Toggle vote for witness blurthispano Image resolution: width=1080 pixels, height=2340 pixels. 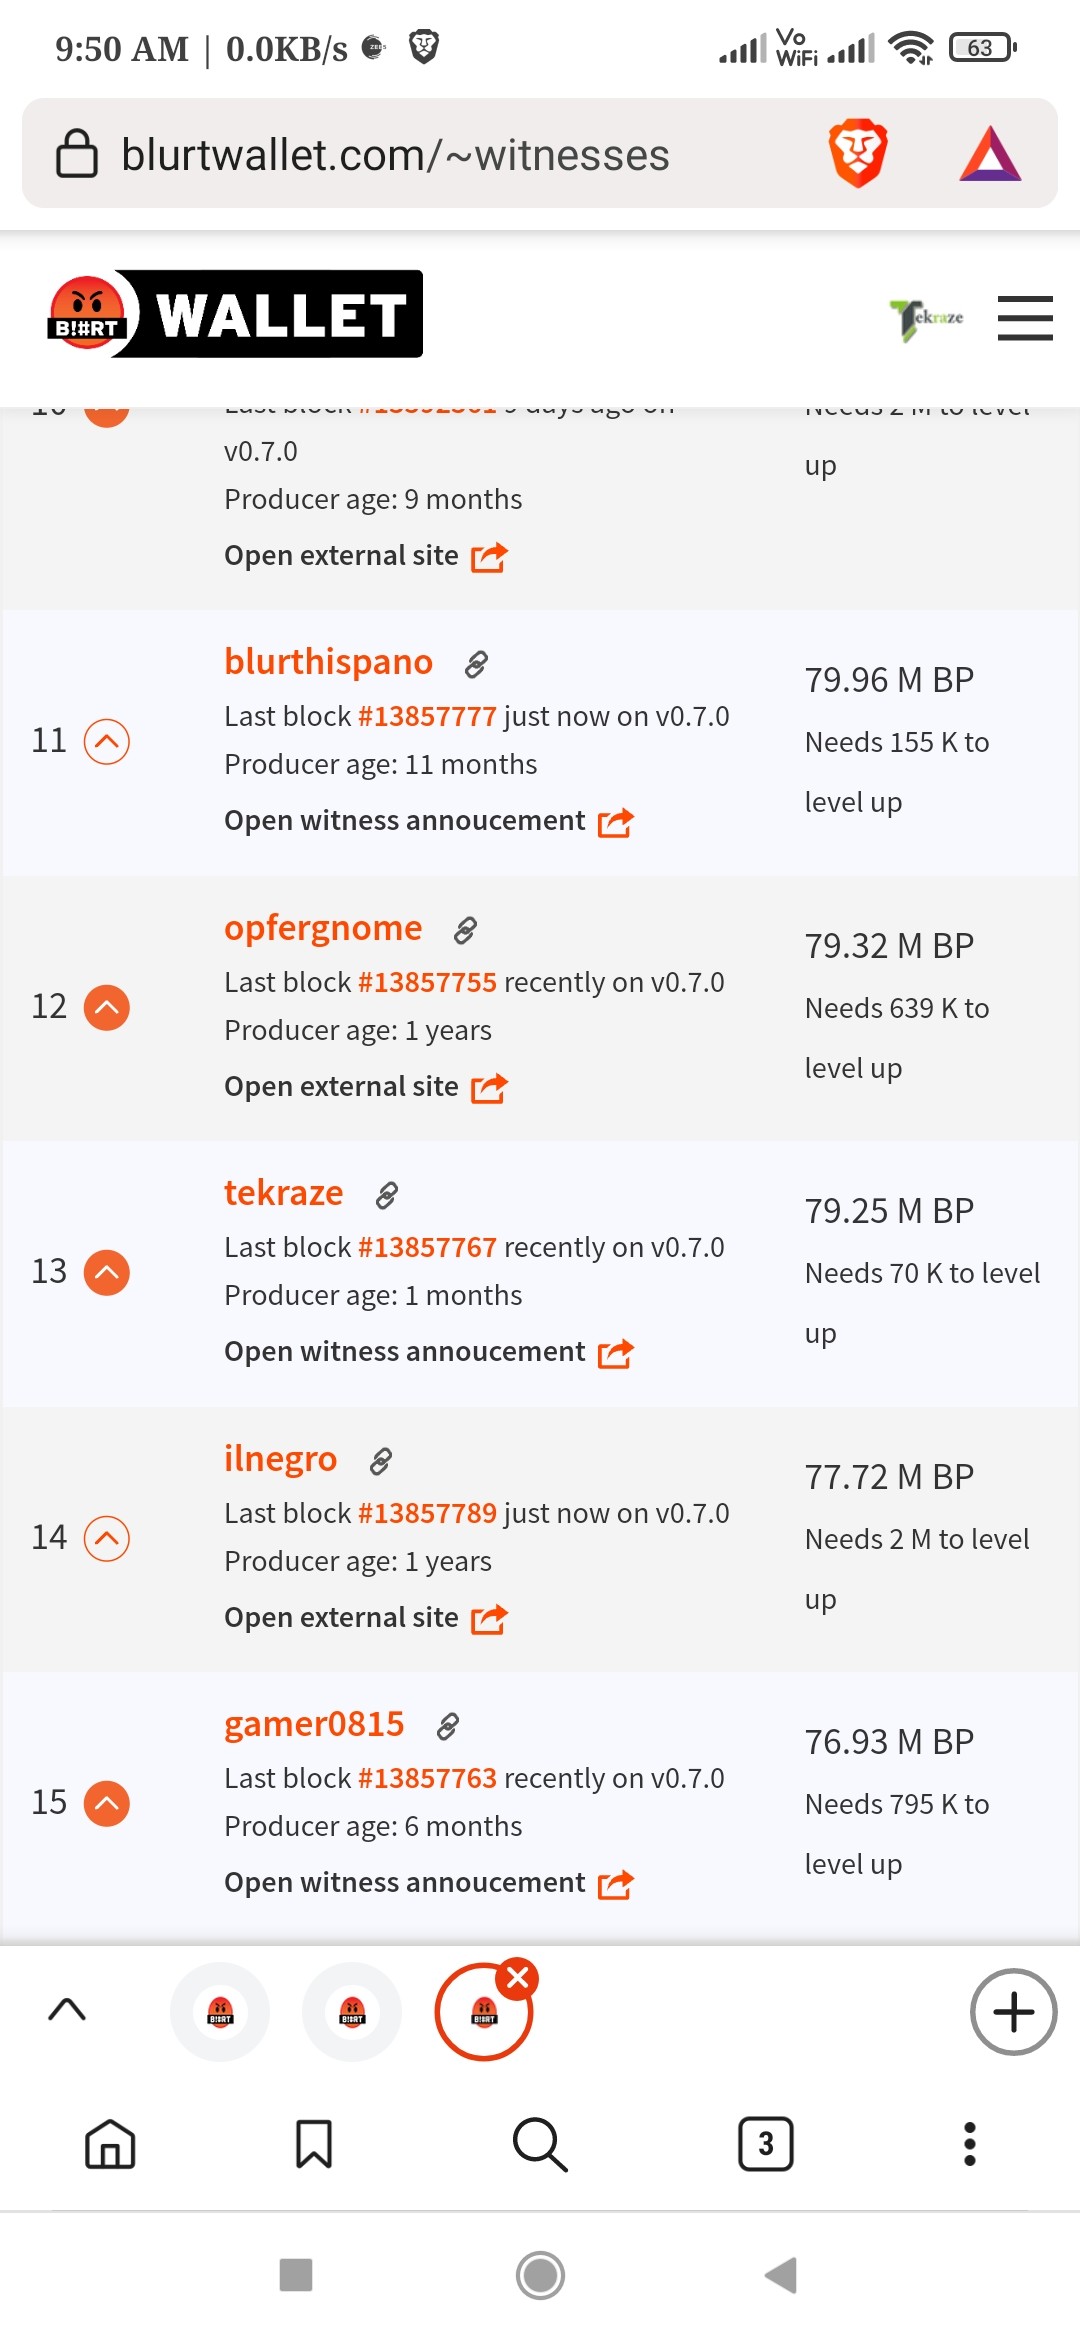[x=107, y=741]
